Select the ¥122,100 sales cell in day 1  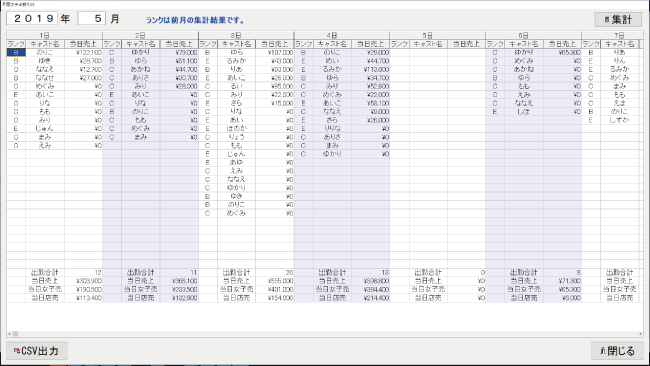[83, 53]
